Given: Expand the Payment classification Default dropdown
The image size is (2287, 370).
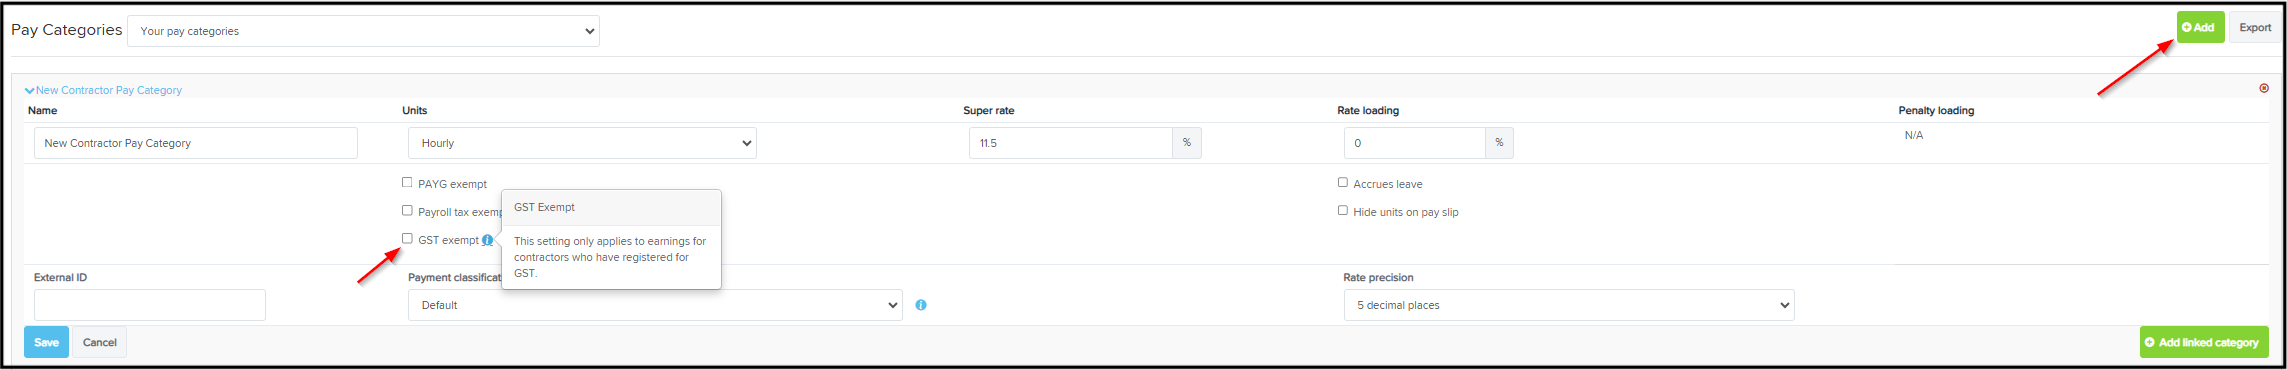Looking at the screenshot, I should tap(655, 305).
